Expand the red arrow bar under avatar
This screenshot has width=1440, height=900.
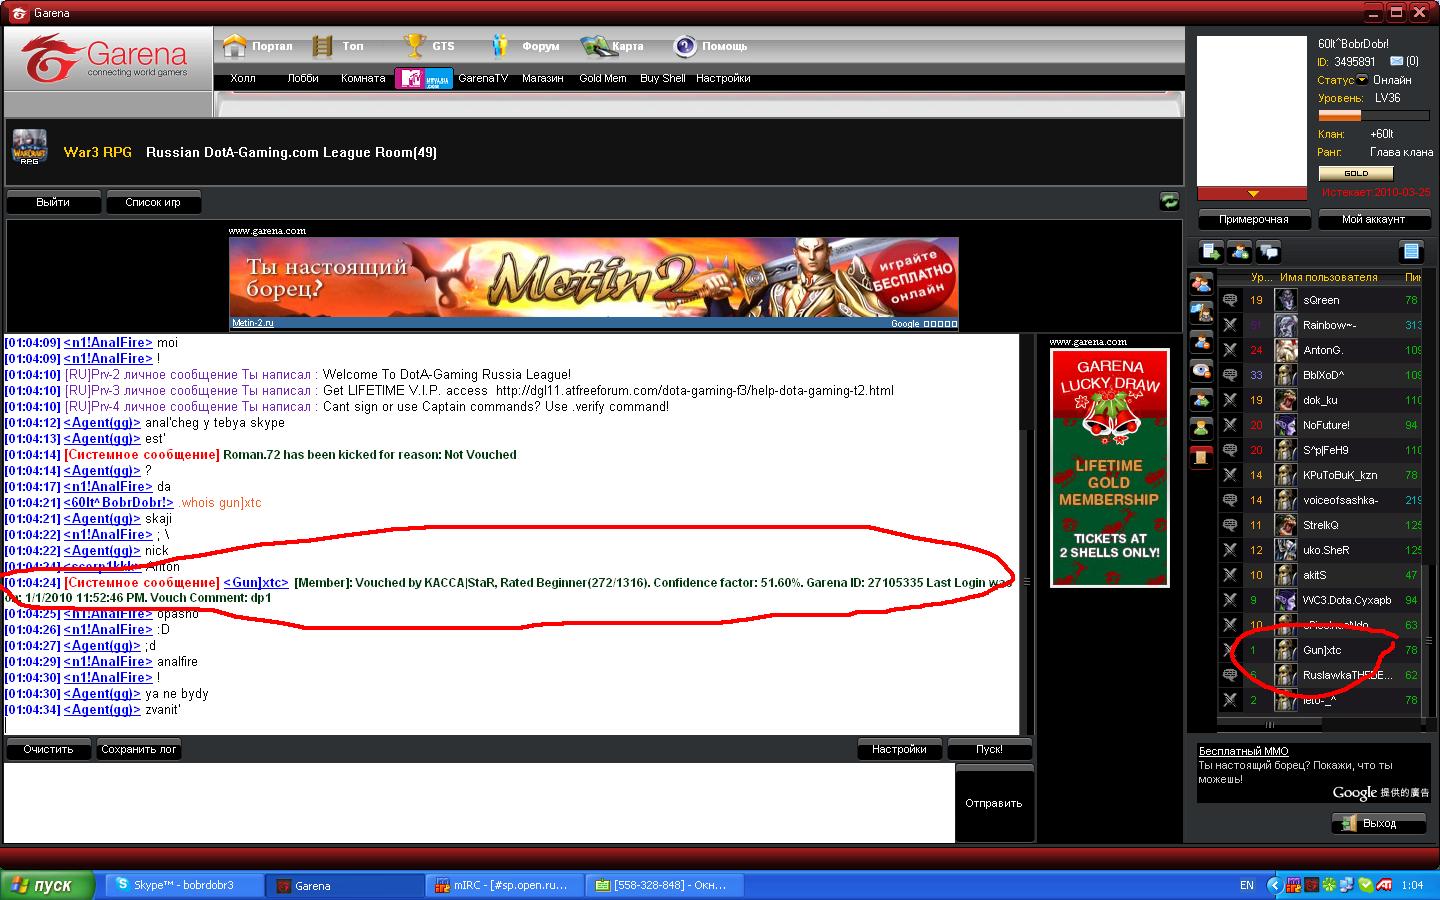(1253, 193)
